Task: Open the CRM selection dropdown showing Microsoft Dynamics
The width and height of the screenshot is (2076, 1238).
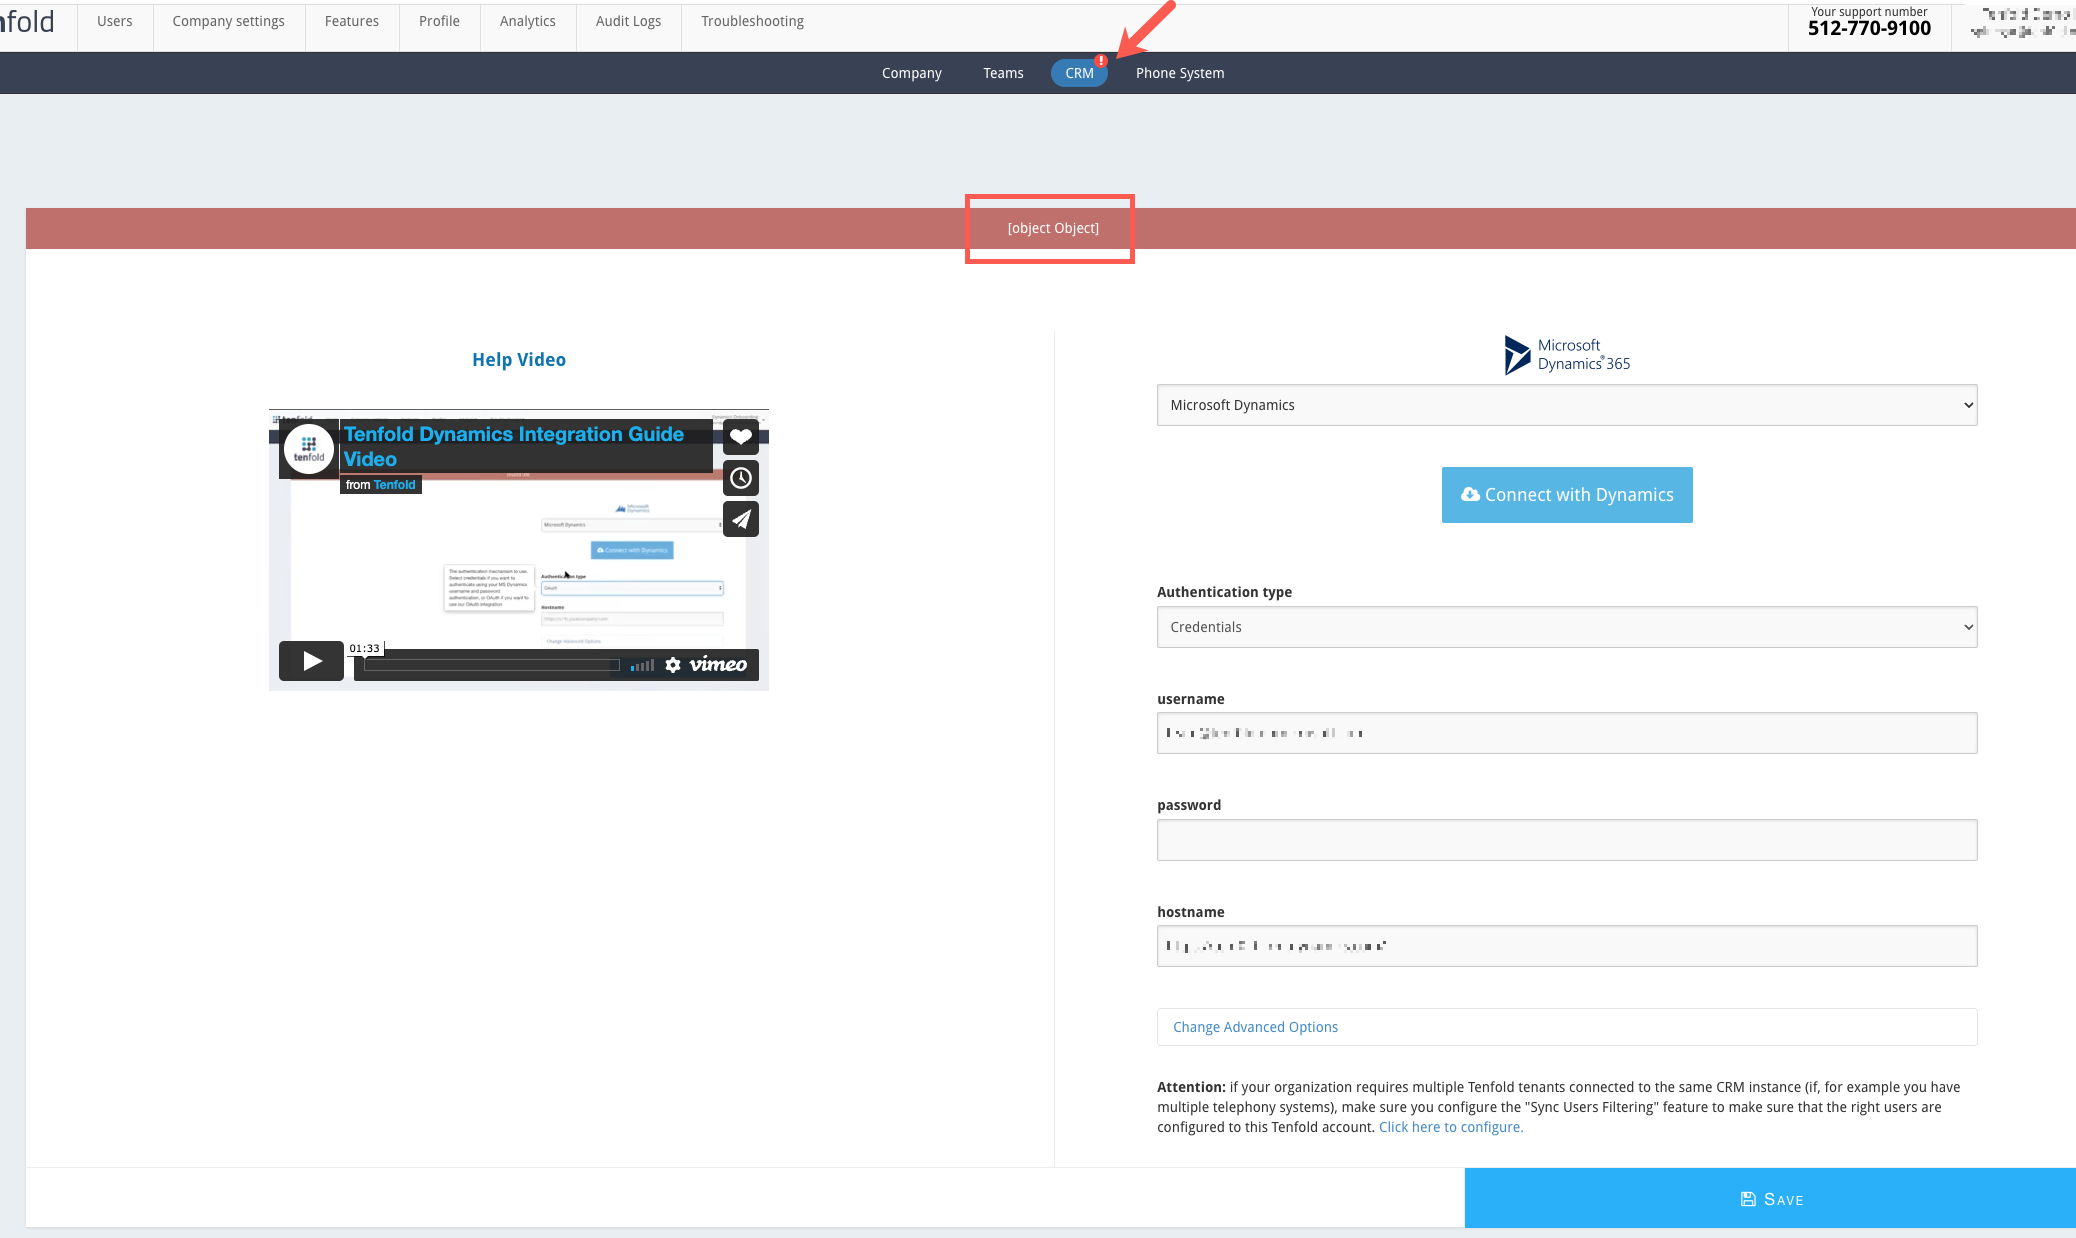Action: point(1566,405)
